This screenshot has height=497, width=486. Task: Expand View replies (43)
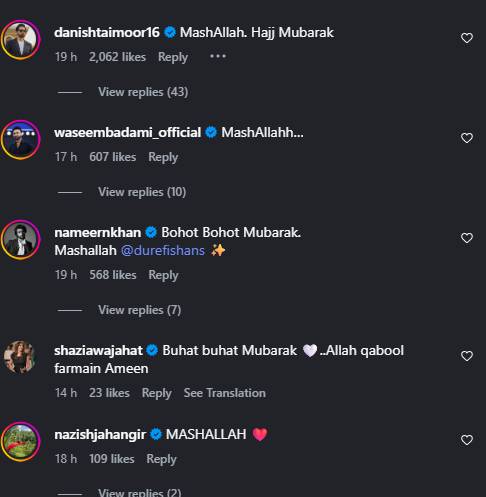[x=143, y=92]
